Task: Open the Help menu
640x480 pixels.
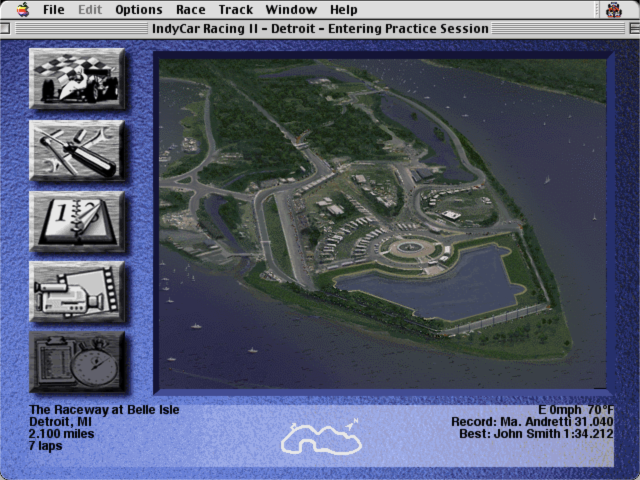Action: (344, 9)
